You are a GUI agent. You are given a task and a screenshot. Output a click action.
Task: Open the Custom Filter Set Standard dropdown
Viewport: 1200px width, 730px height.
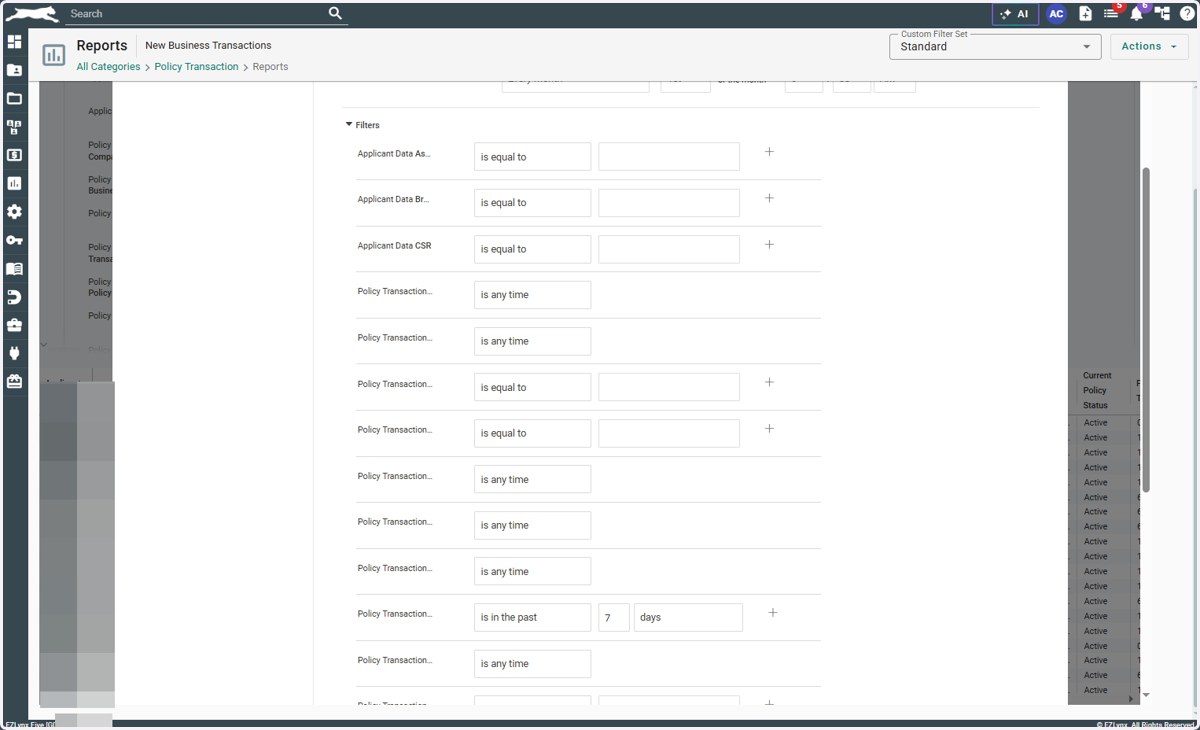pyautogui.click(x=995, y=46)
